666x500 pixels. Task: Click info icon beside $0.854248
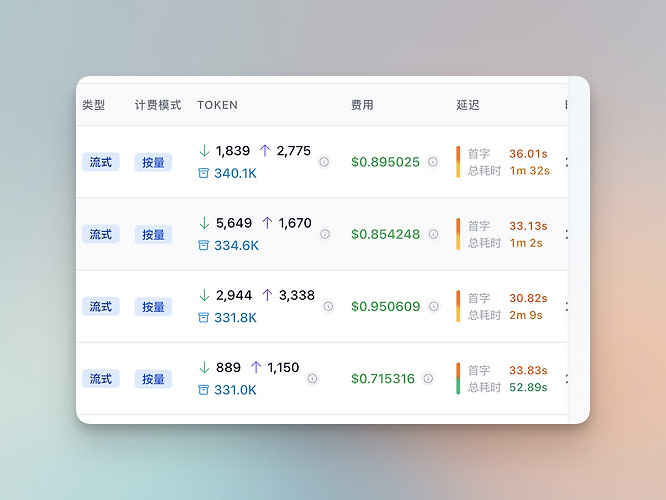[433, 234]
